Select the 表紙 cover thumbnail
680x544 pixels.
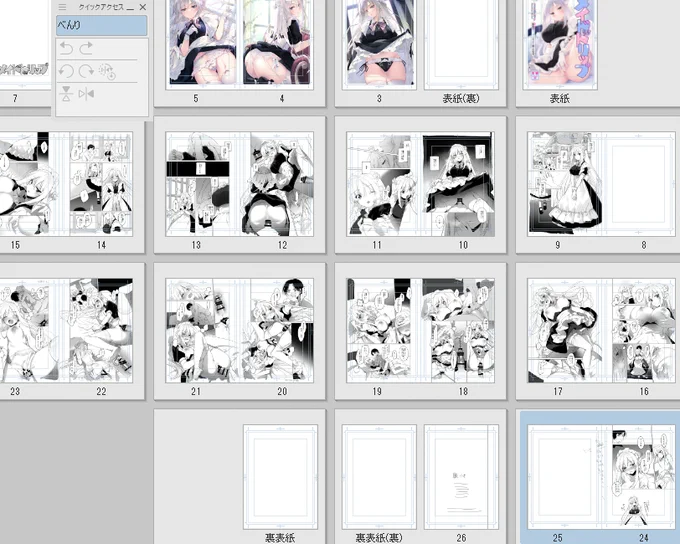tap(560, 43)
